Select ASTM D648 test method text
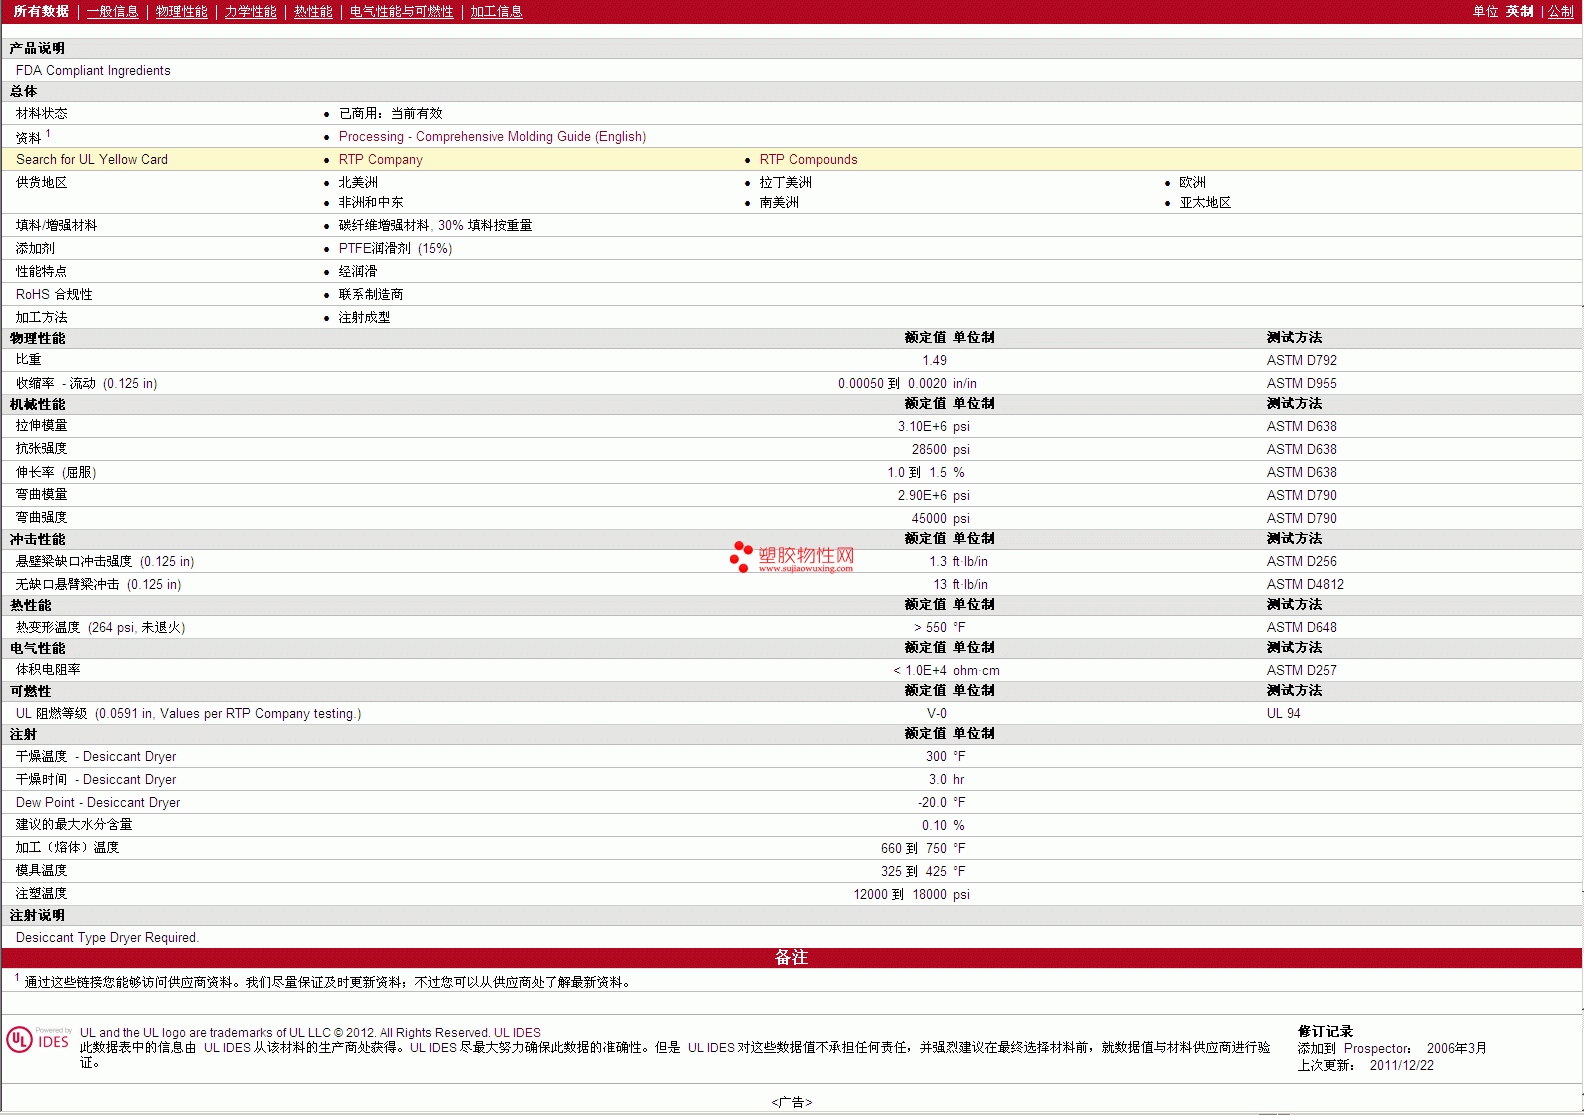Image resolution: width=1584 pixels, height=1115 pixels. 1301,628
